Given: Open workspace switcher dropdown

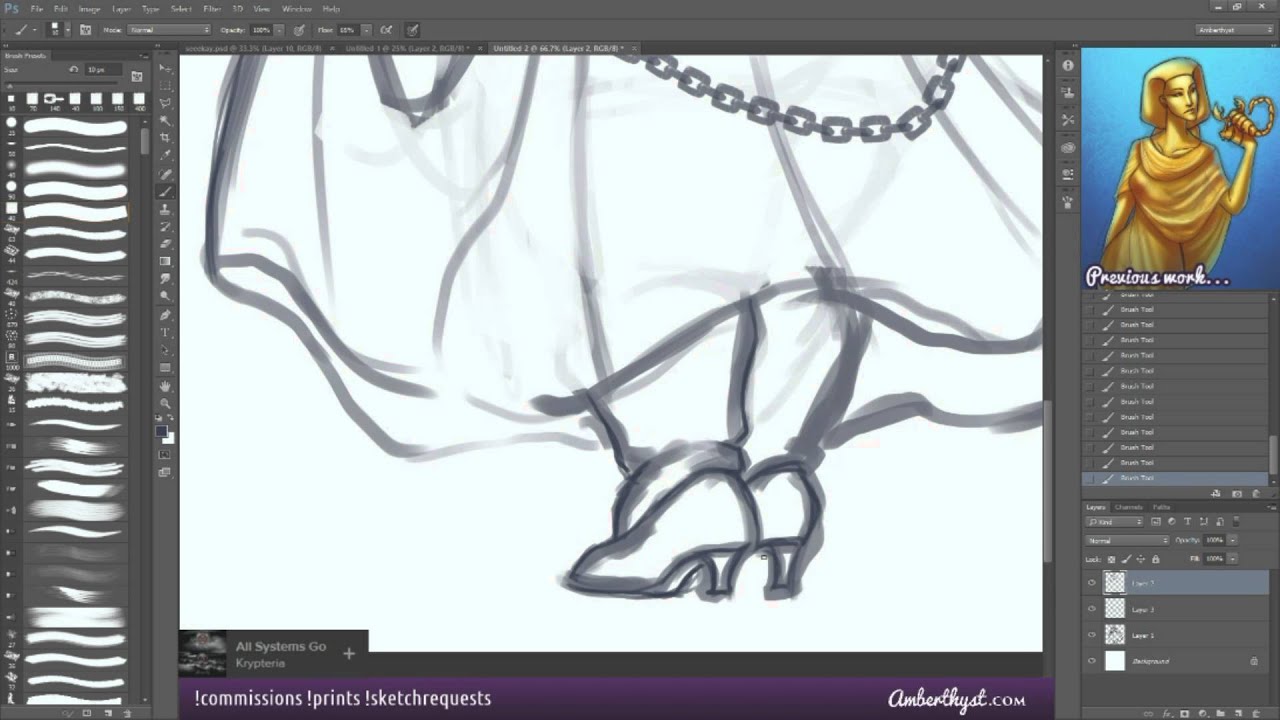Looking at the screenshot, I should click(1235, 30).
